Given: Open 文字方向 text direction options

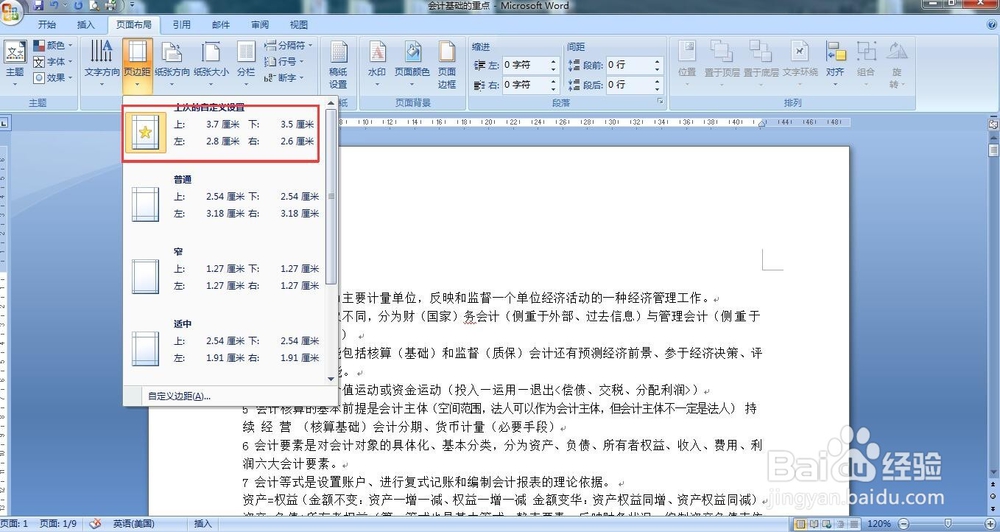Looking at the screenshot, I should [x=102, y=62].
